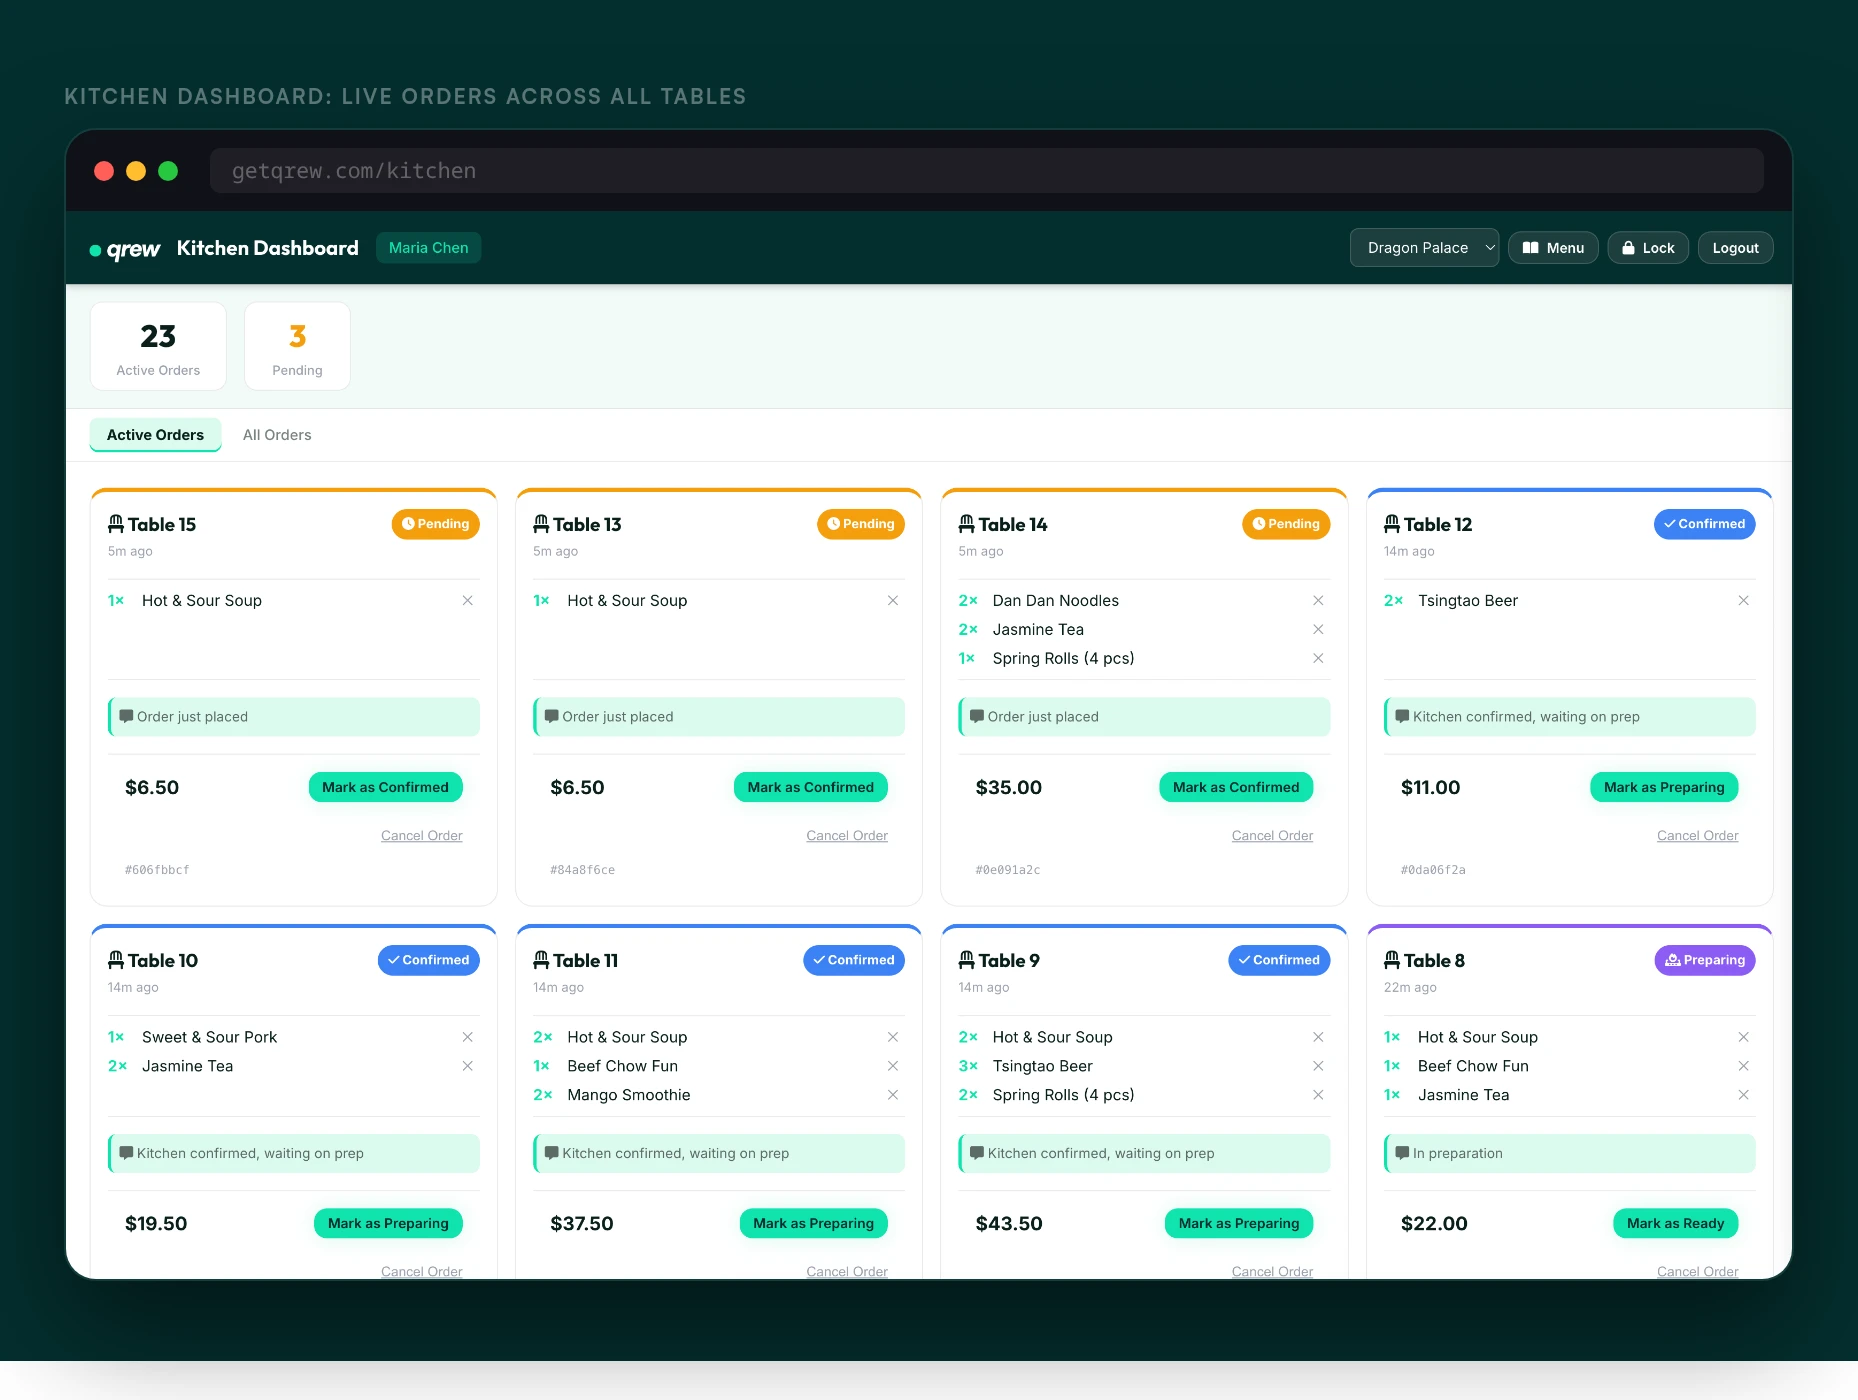
Task: Mark Table 9 order as Preparing
Action: [x=1239, y=1223]
